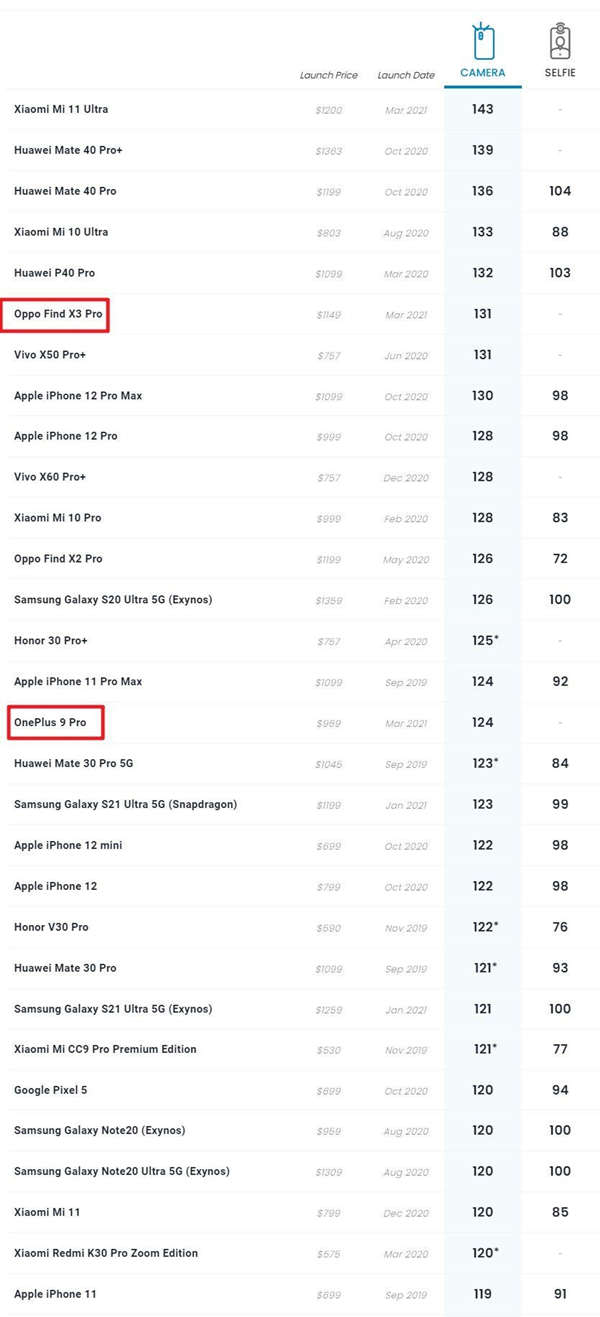This screenshot has height=1317, width=600.
Task: Open Google Pixel 5 entry
Action: [x=51, y=1090]
